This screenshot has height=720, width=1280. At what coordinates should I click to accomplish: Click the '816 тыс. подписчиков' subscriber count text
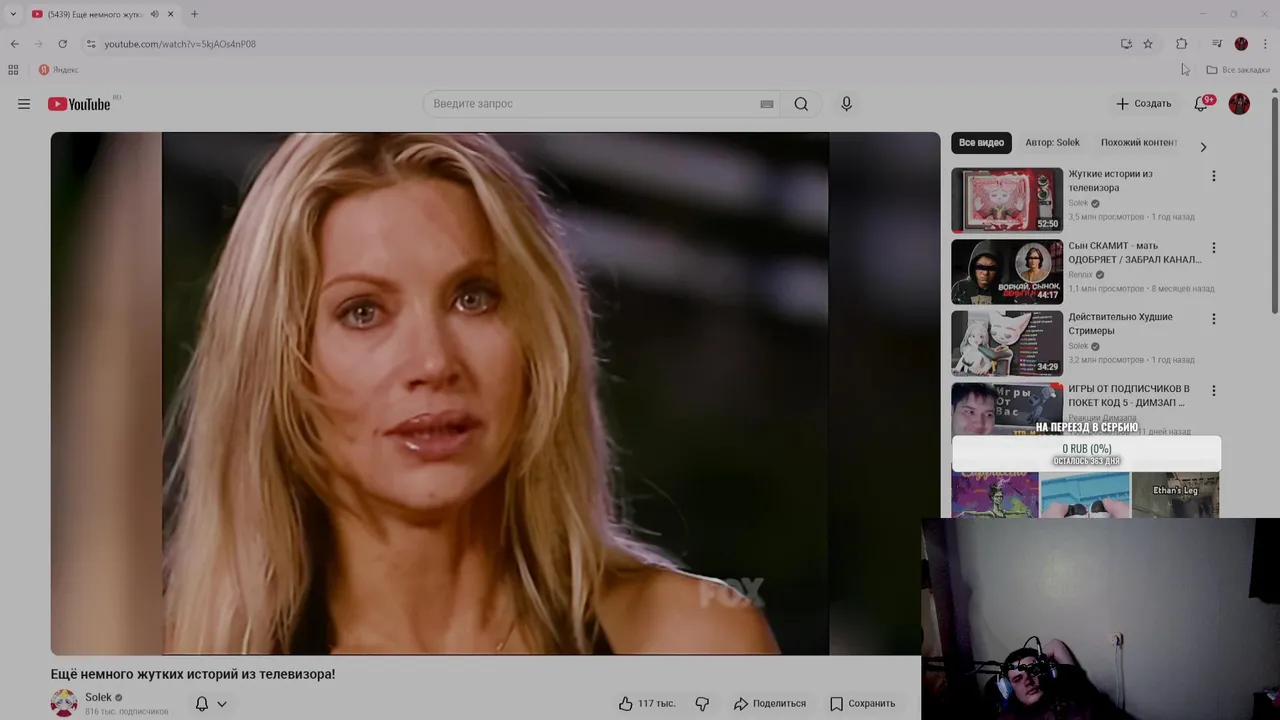pos(126,712)
